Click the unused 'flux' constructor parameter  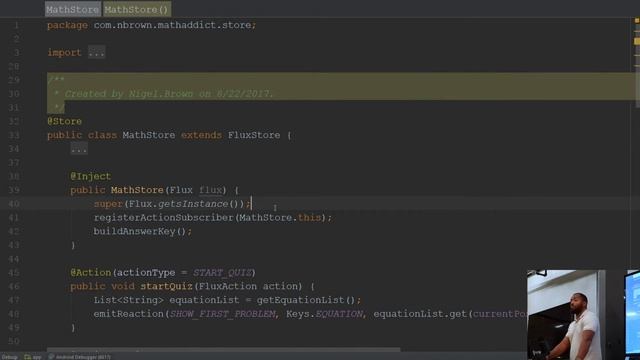click(210, 190)
